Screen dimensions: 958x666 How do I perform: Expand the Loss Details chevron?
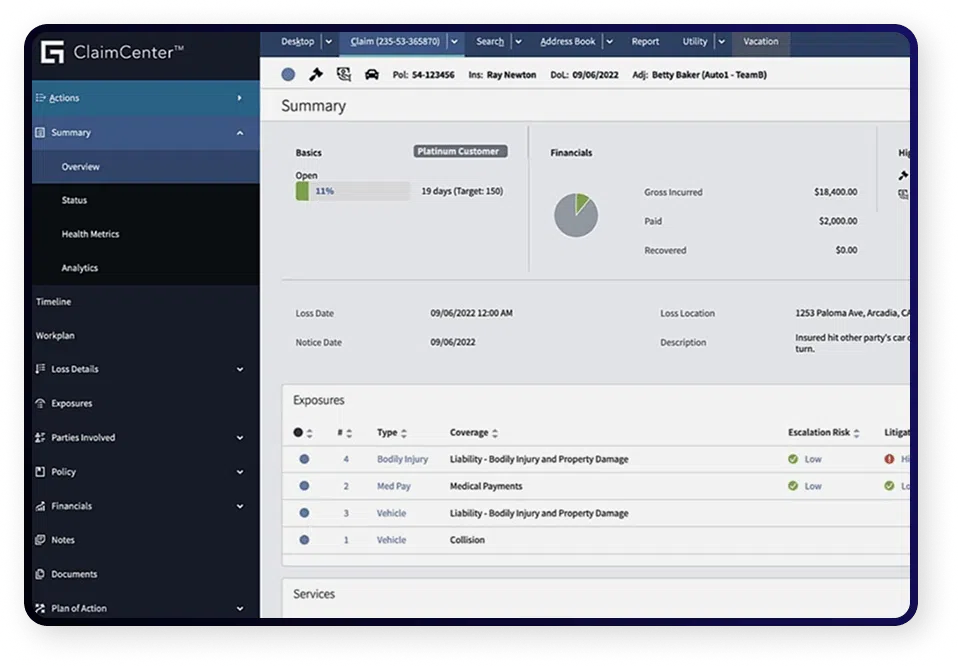point(240,369)
